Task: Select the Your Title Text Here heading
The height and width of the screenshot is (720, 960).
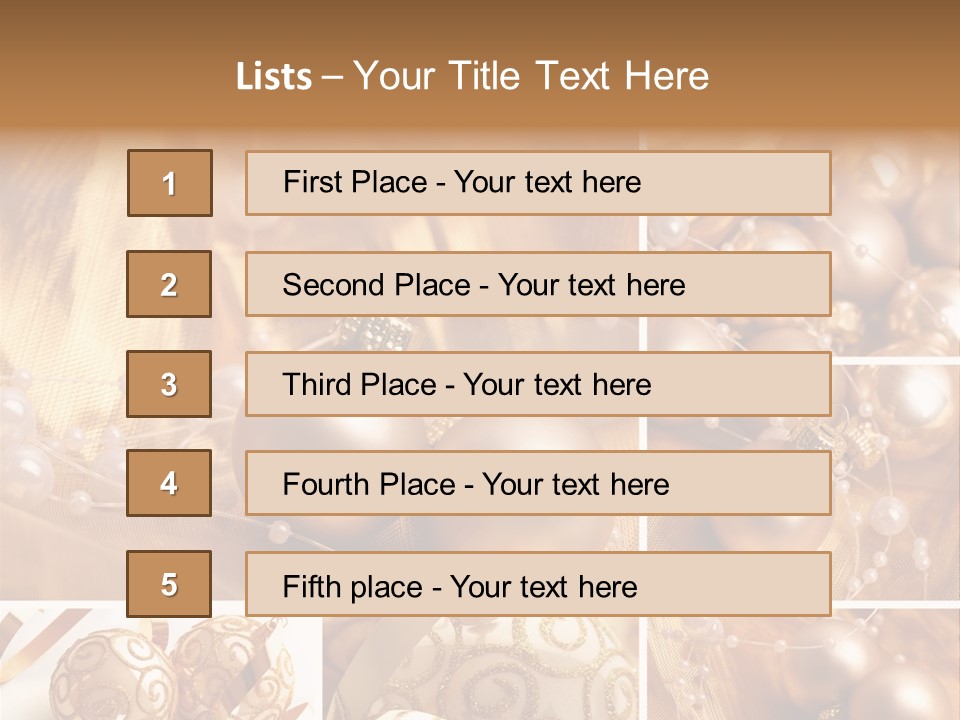Action: (x=531, y=77)
